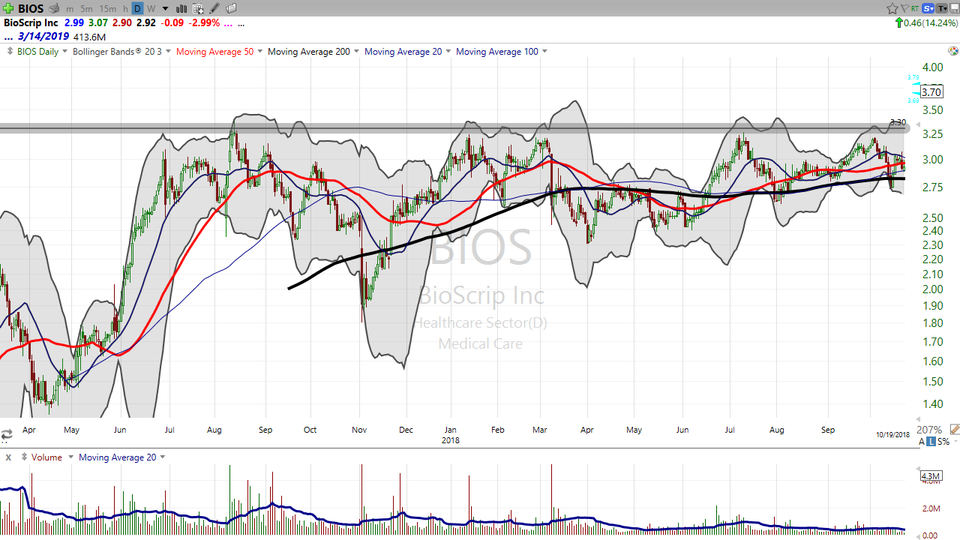
Task: Switch to the hourly (h) timeframe
Action: coord(125,9)
